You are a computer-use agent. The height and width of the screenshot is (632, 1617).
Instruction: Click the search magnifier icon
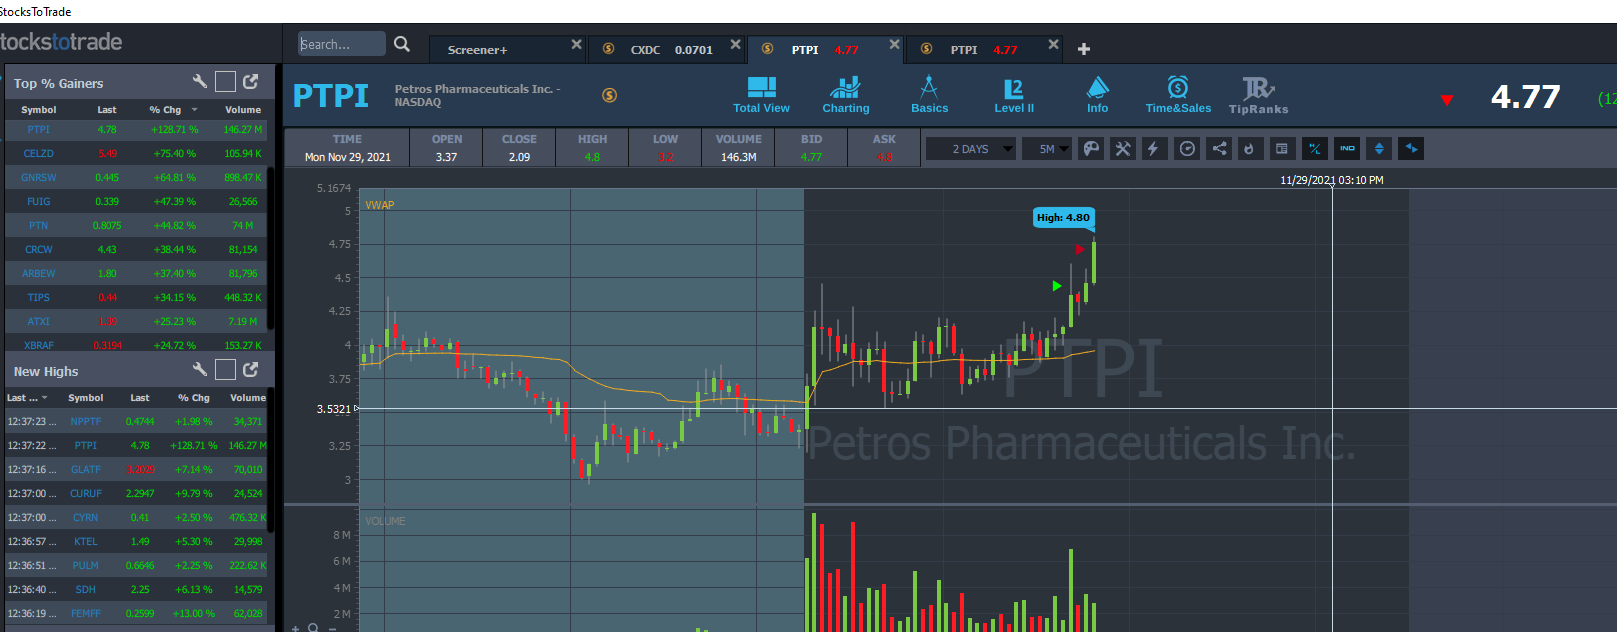pyautogui.click(x=402, y=44)
